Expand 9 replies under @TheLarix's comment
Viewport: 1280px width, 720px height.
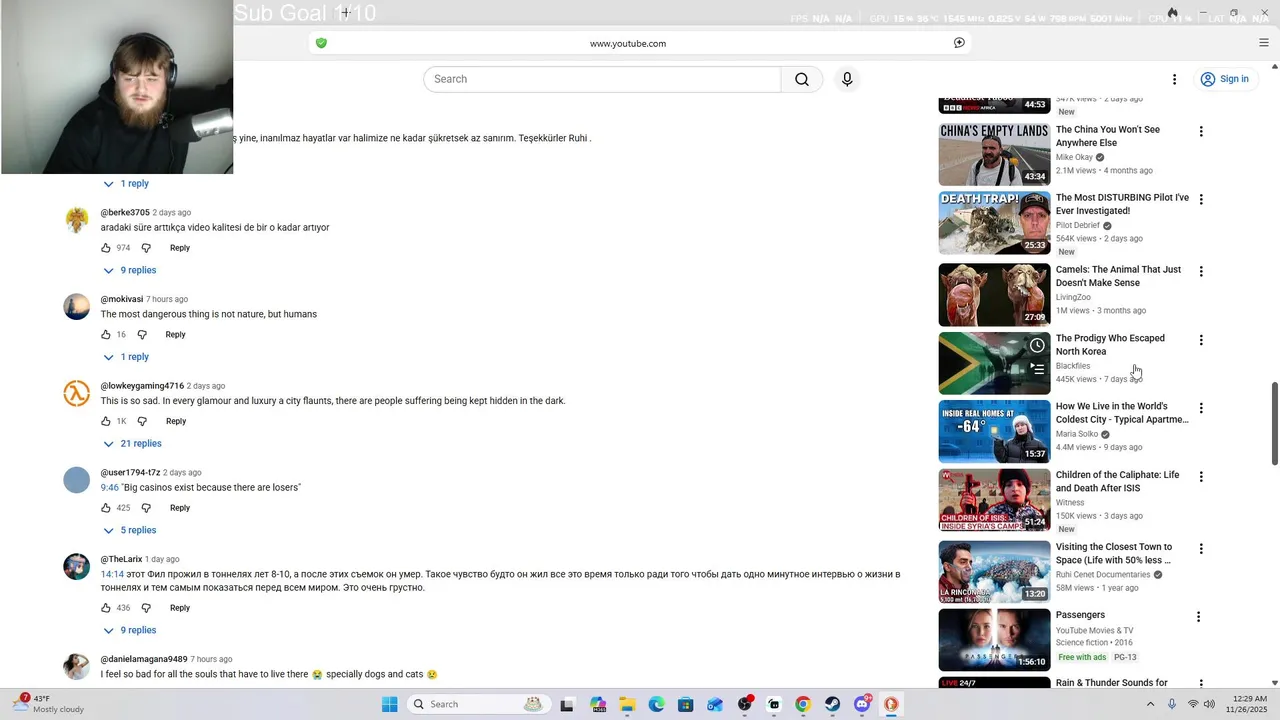[130, 630]
